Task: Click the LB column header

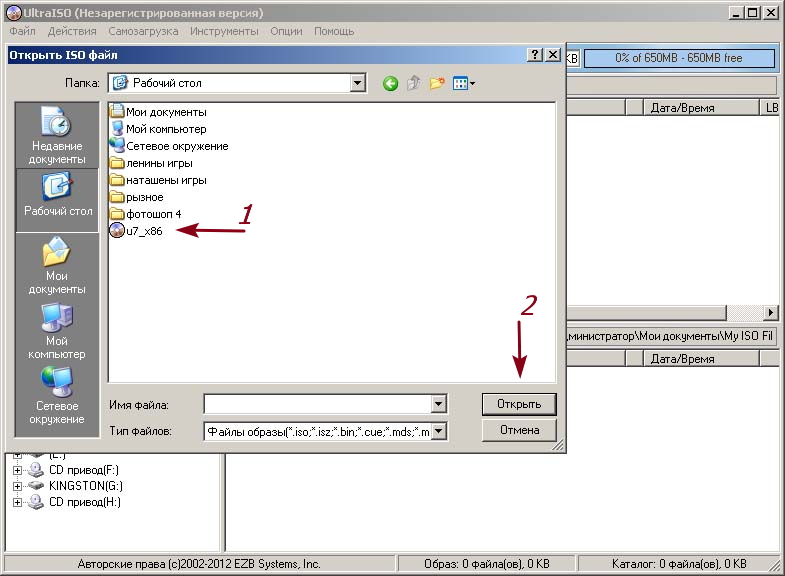Action: click(x=771, y=108)
